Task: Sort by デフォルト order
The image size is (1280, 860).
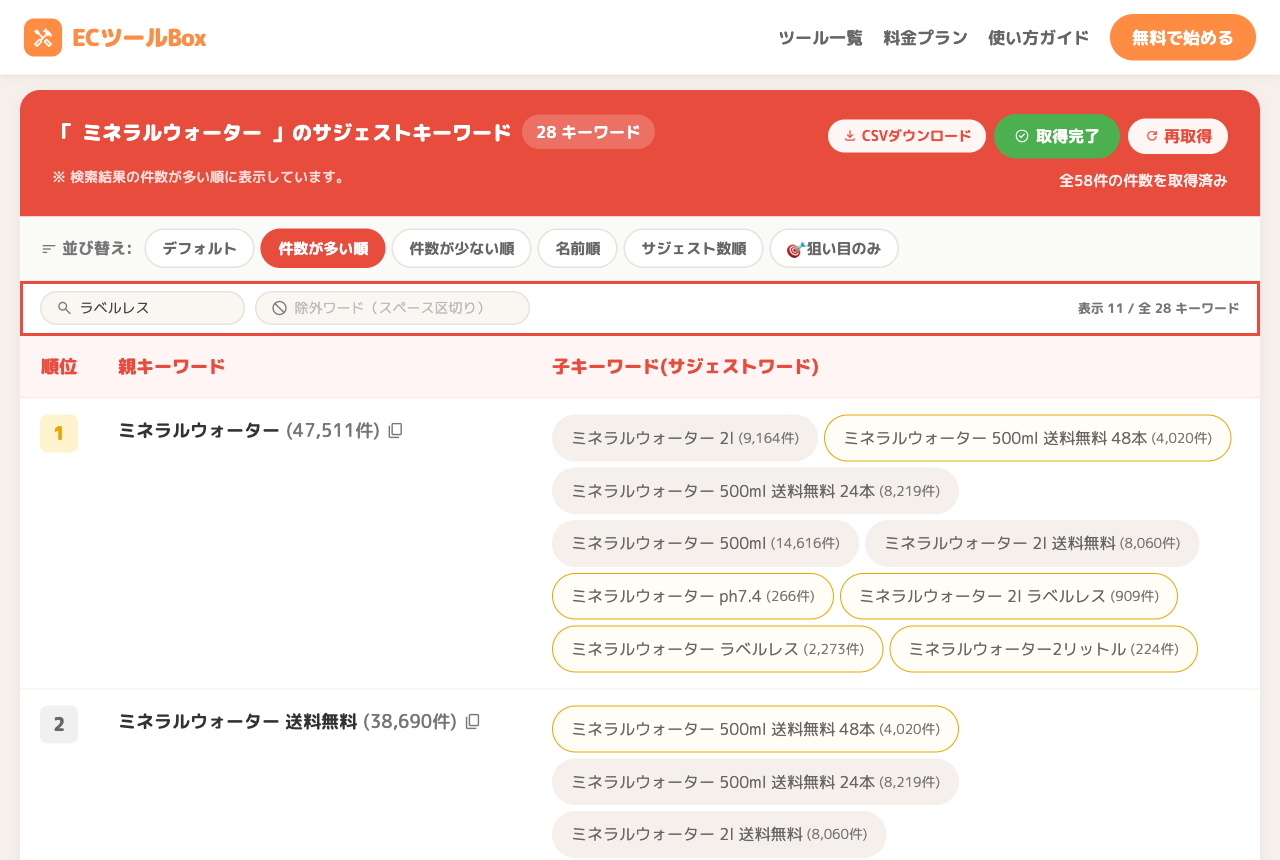Action: pyautogui.click(x=200, y=249)
